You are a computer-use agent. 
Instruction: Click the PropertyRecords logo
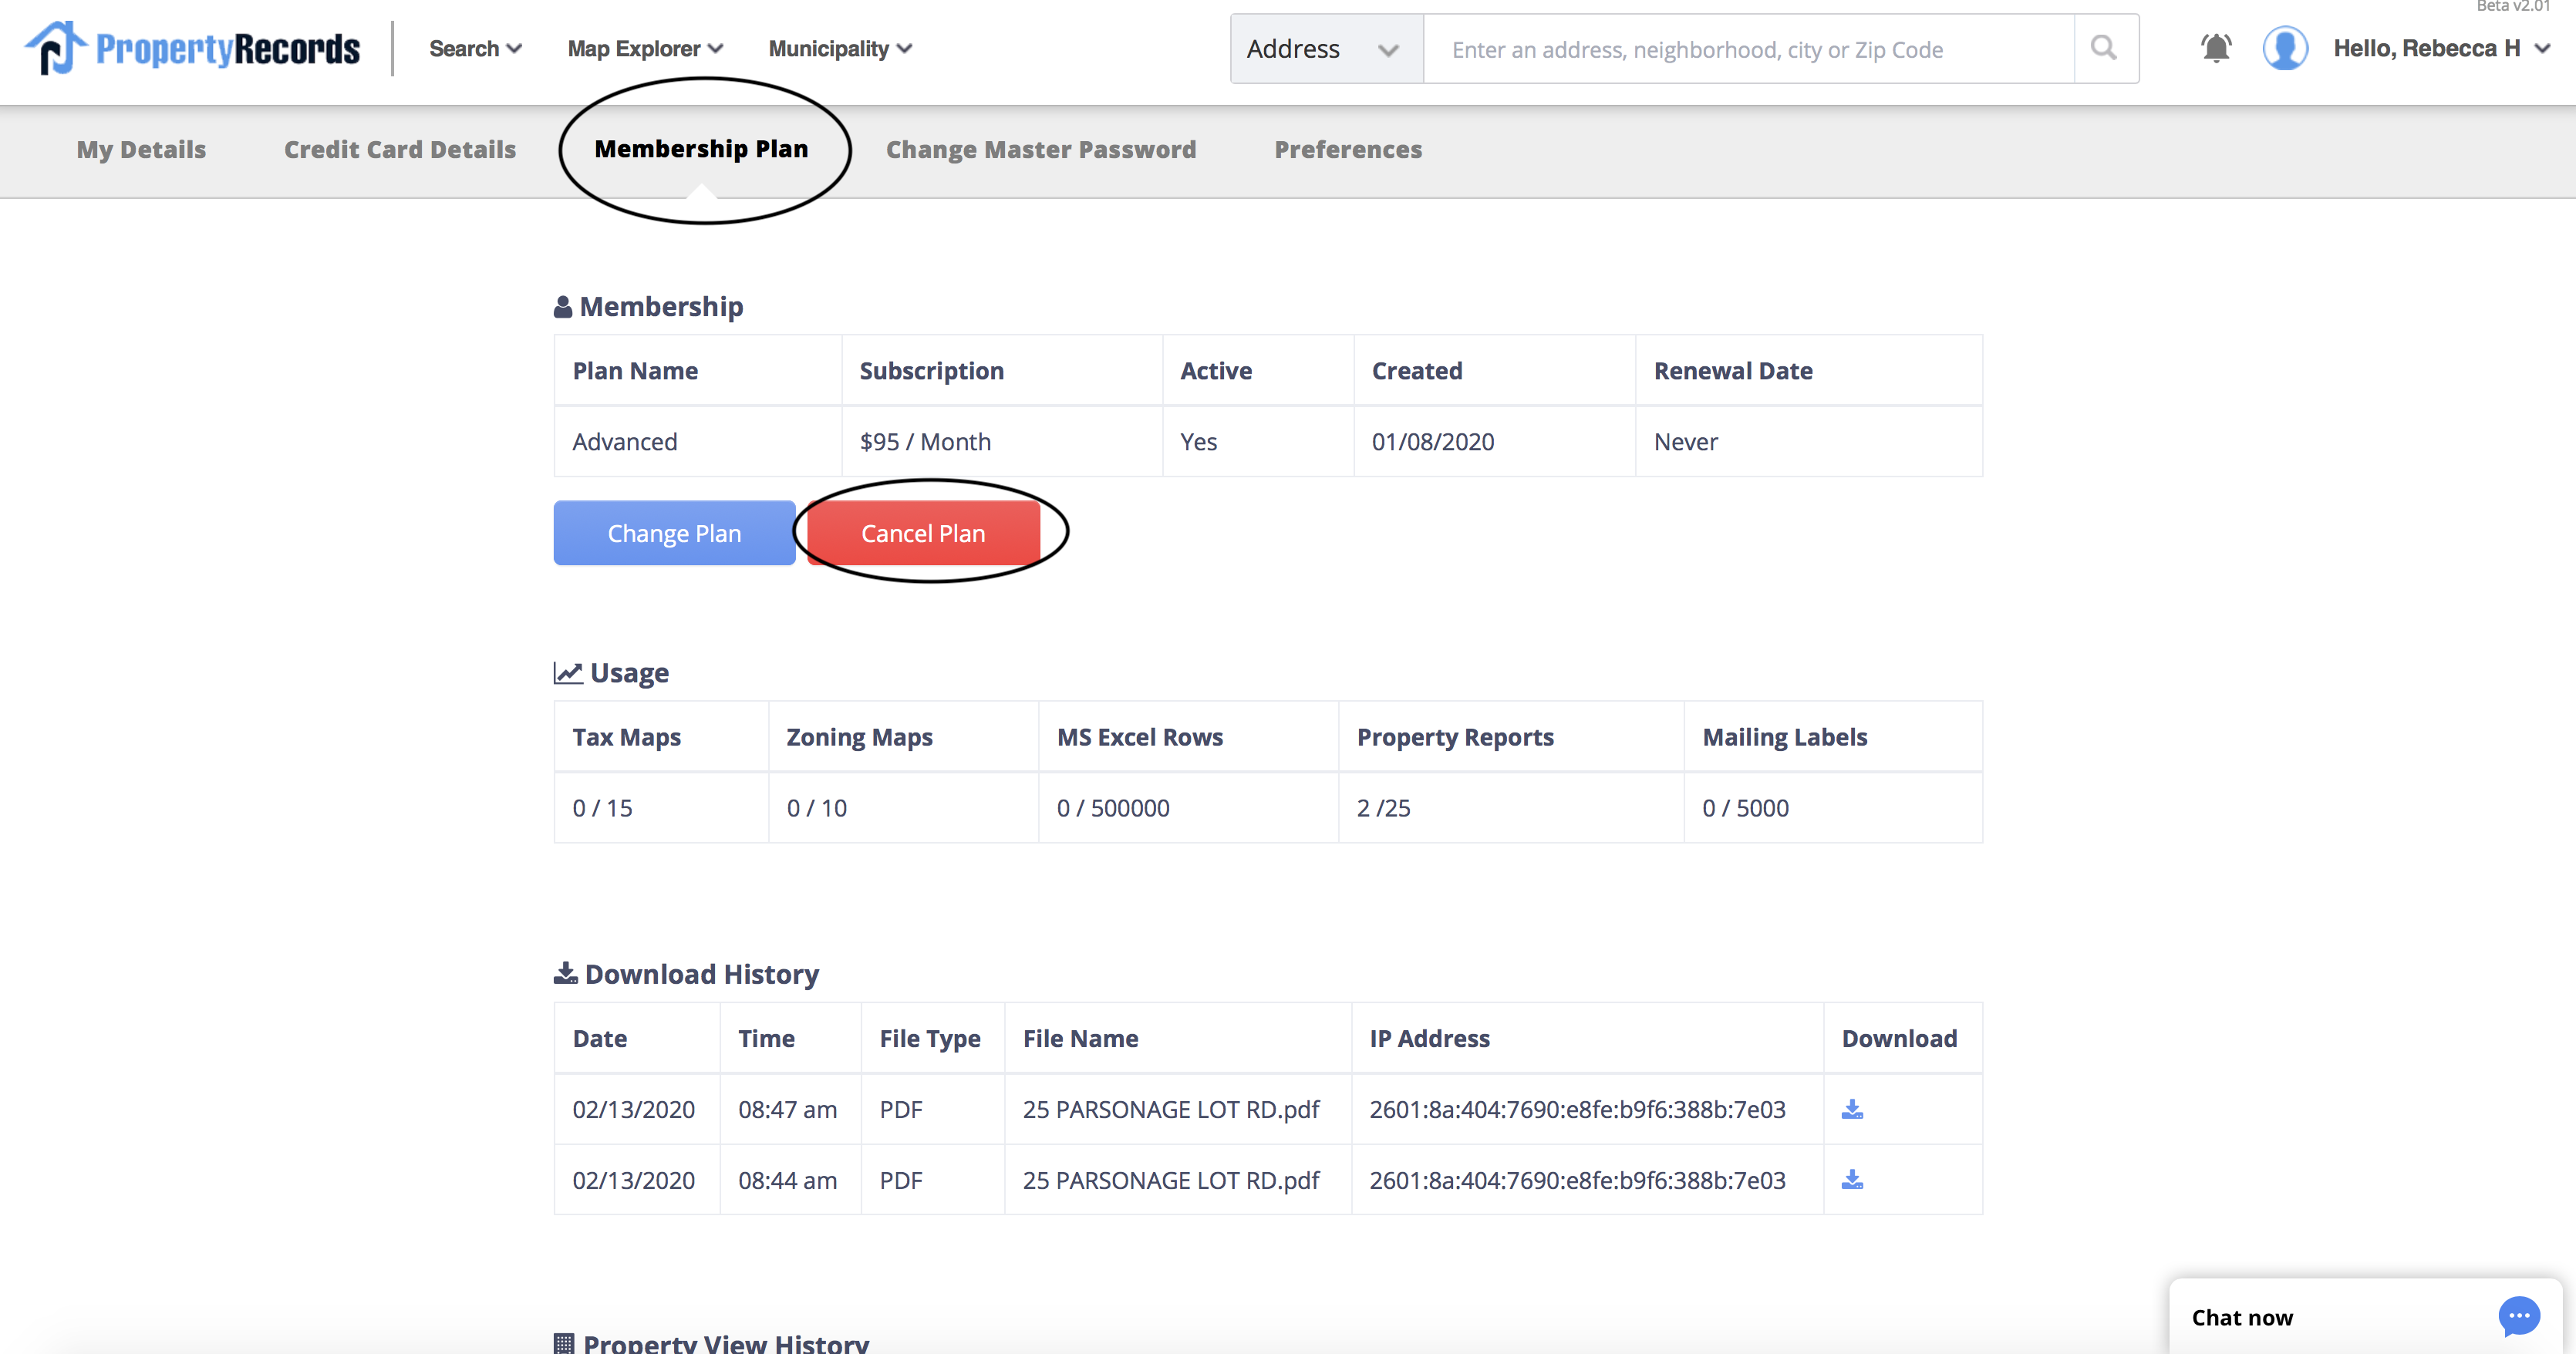(192, 48)
